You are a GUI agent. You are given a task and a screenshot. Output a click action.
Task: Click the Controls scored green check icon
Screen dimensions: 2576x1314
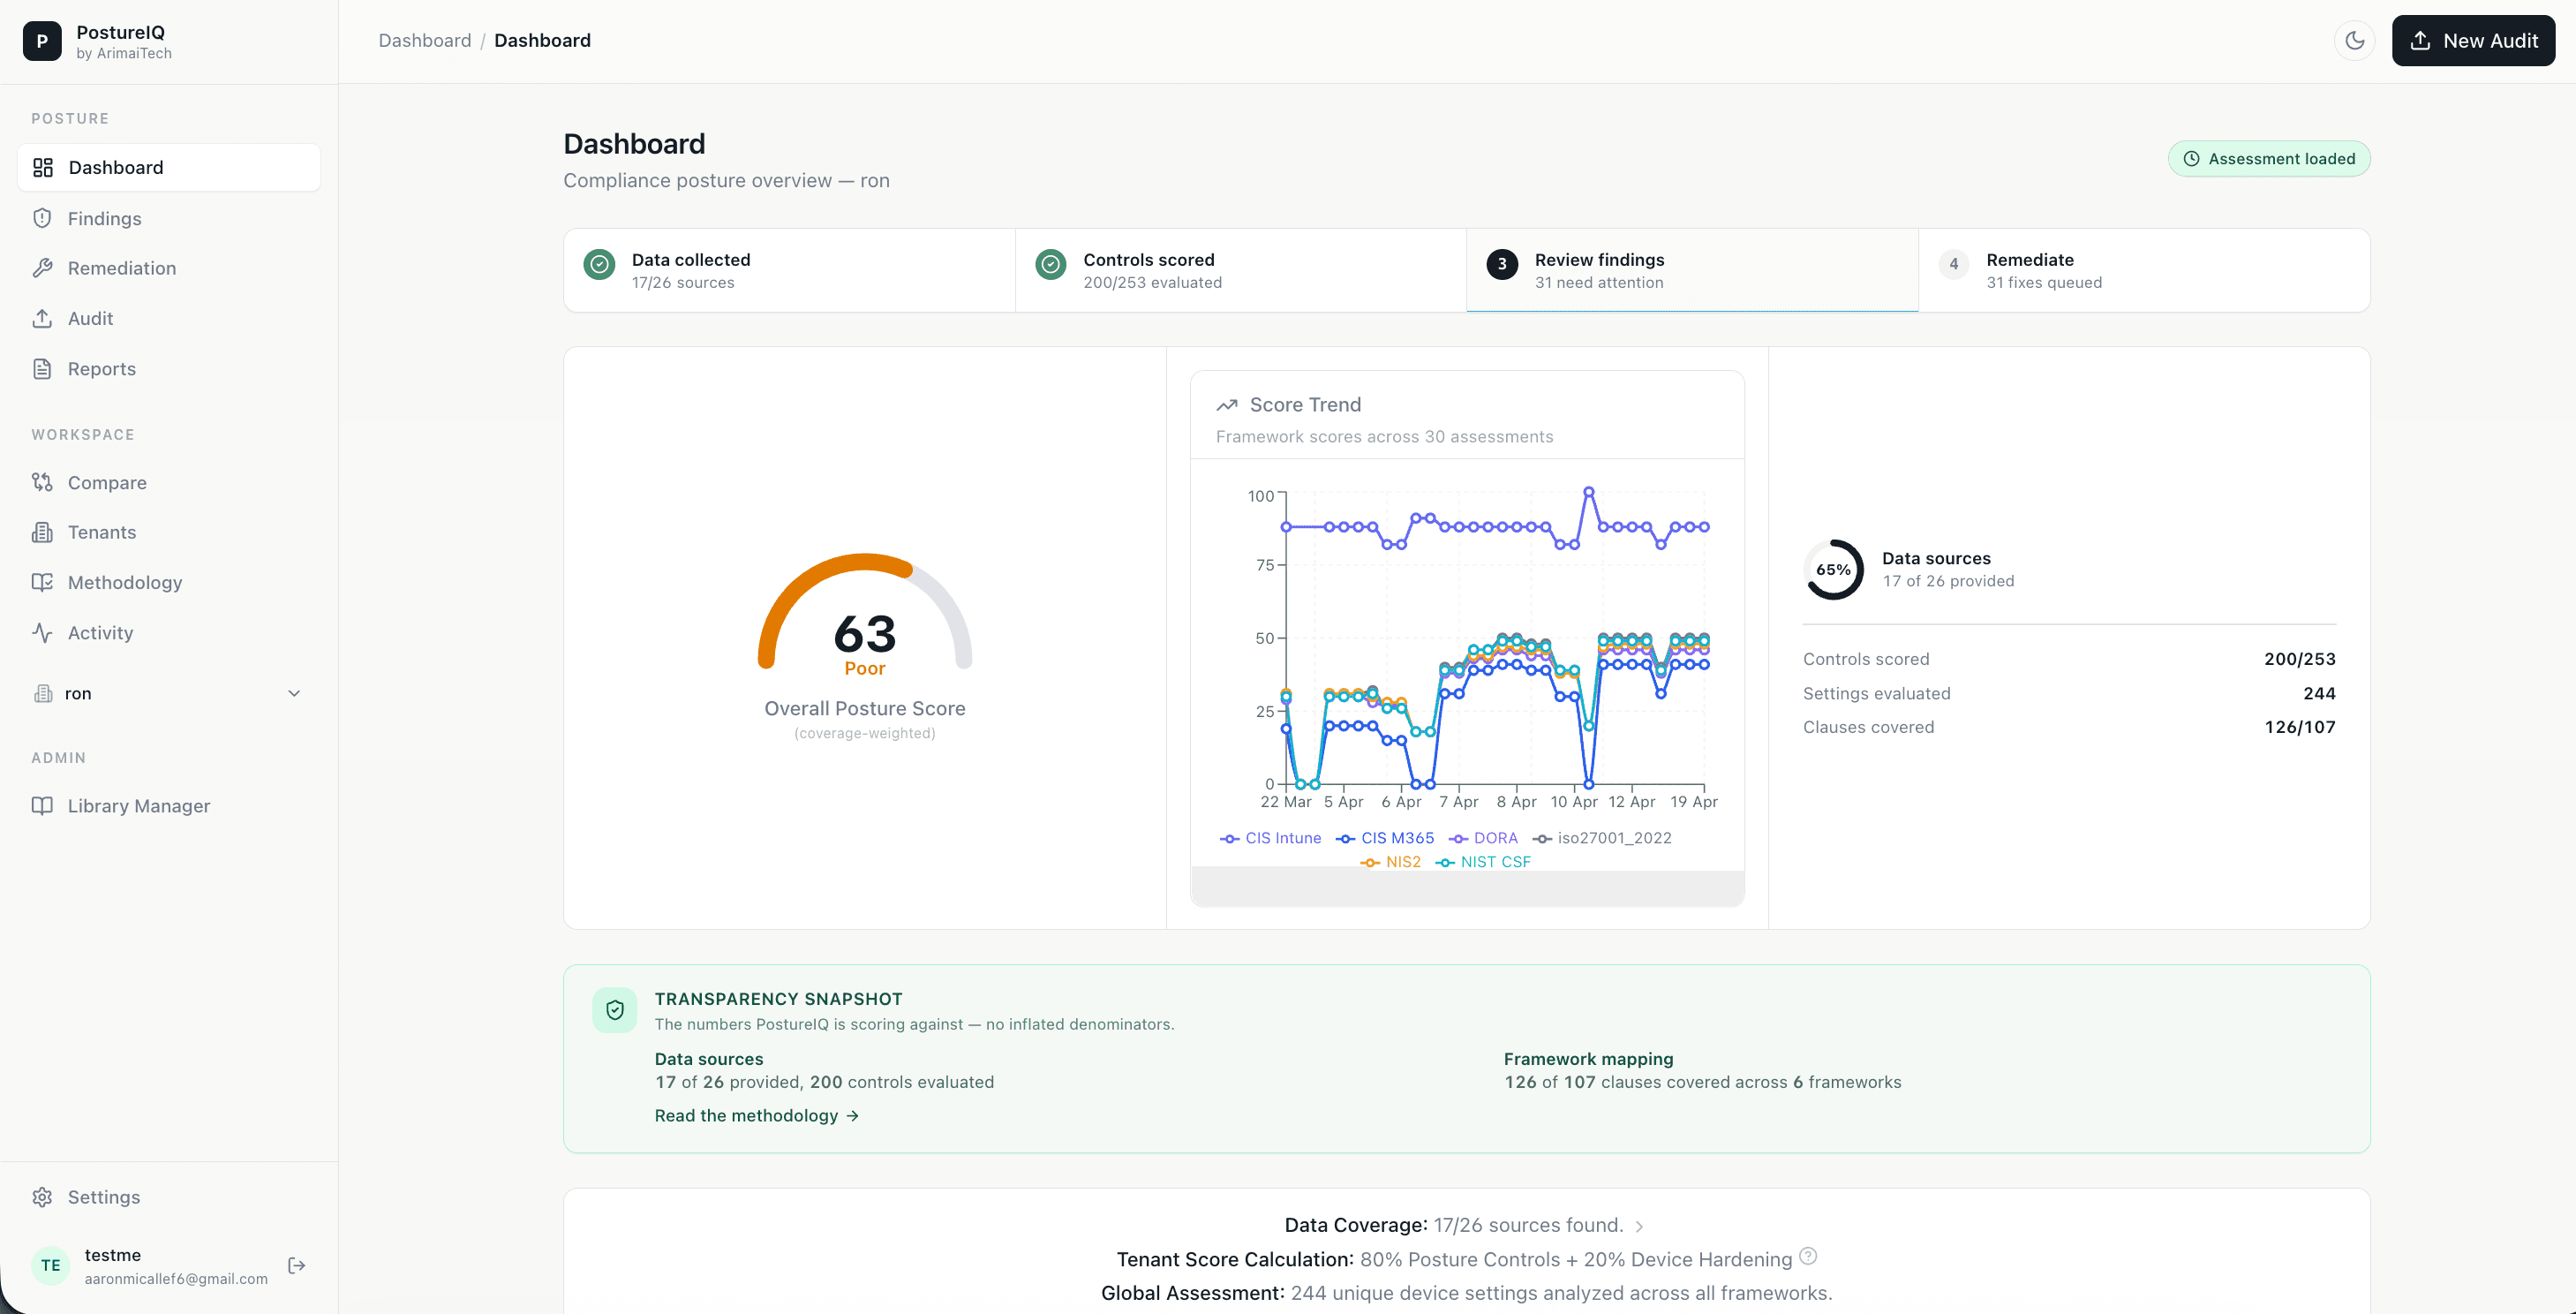[x=1051, y=264]
